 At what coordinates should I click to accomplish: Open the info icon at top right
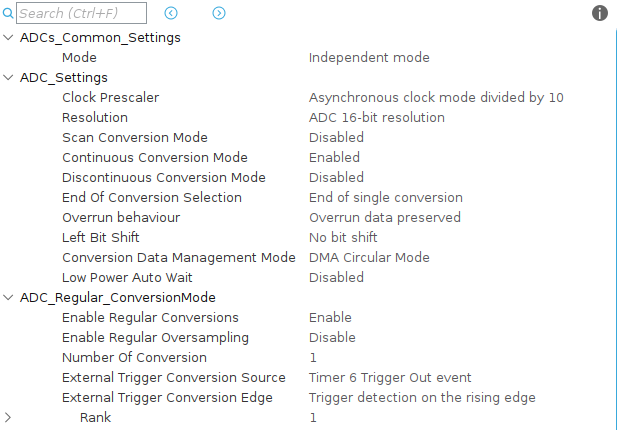click(x=600, y=13)
